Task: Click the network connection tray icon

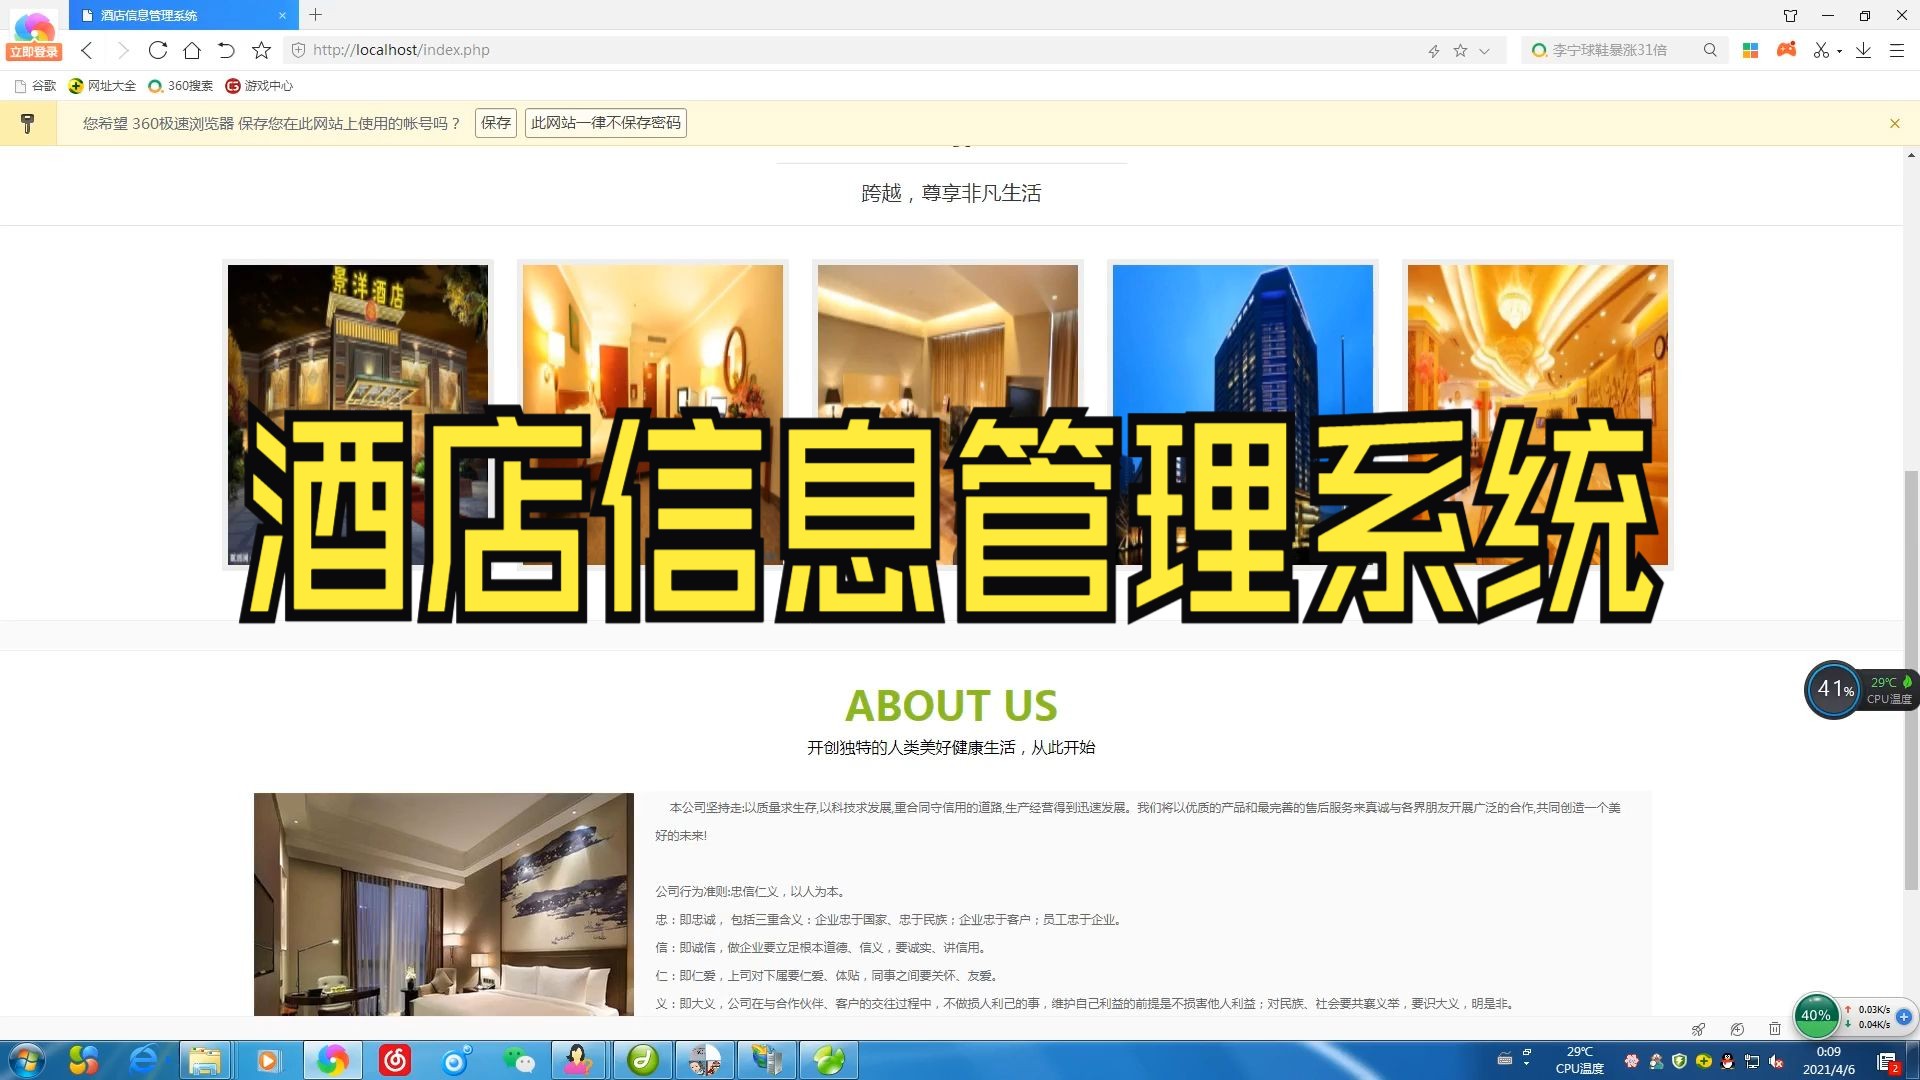Action: pyautogui.click(x=1752, y=1061)
